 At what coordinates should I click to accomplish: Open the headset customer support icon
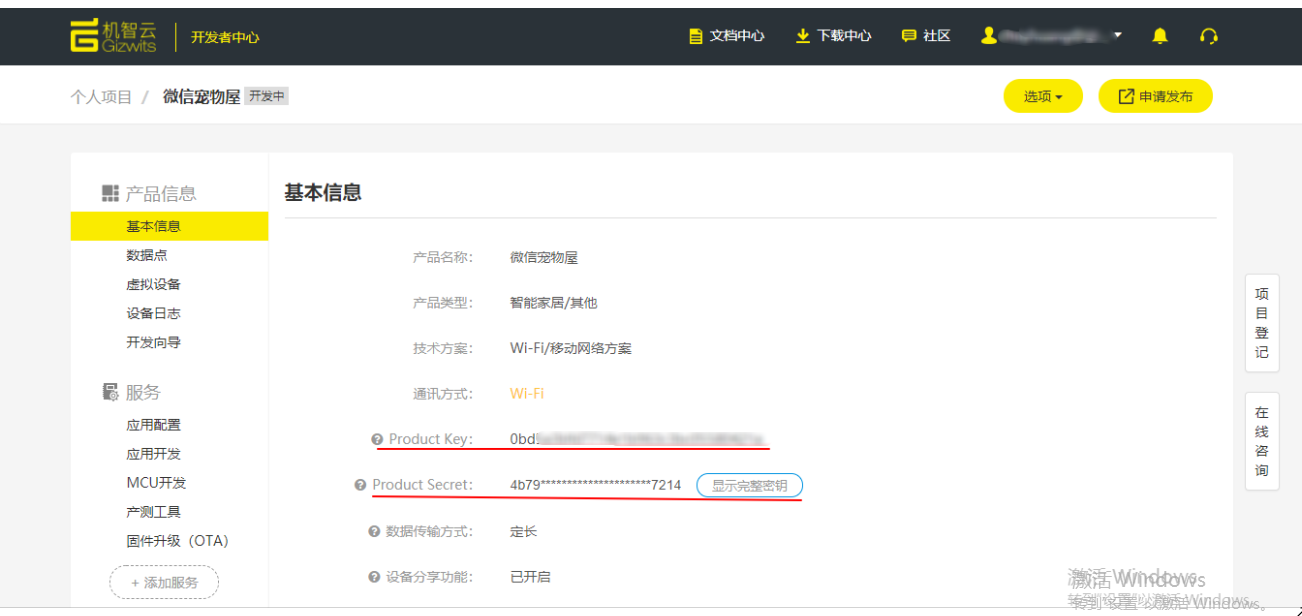[1209, 36]
